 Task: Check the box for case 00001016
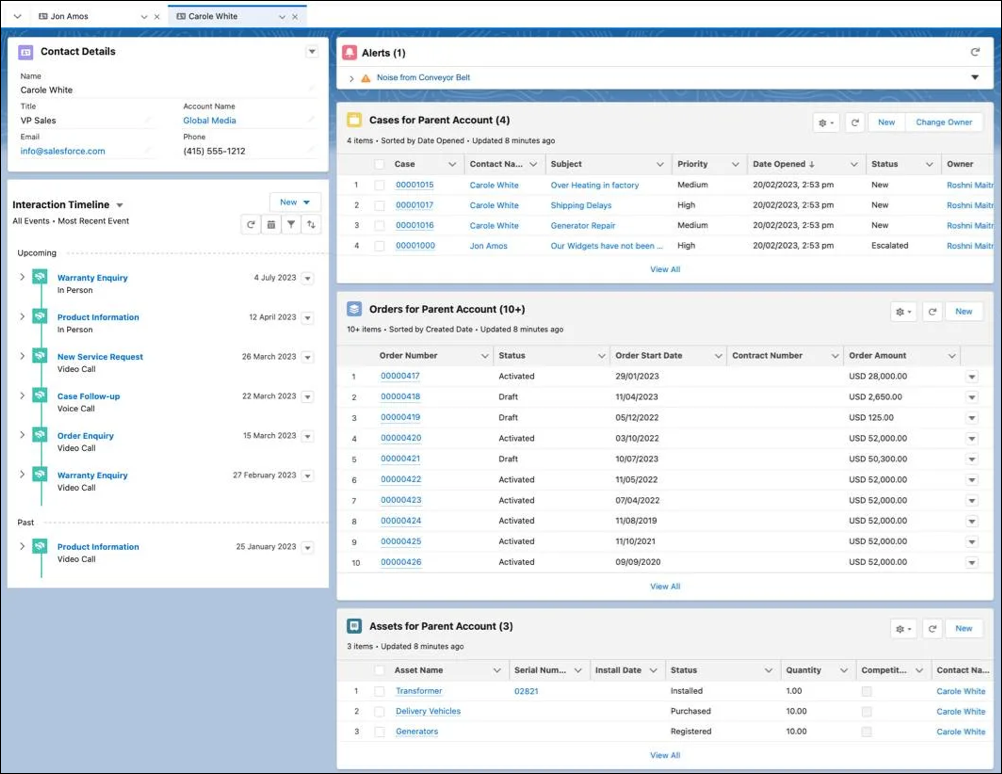[x=380, y=226]
